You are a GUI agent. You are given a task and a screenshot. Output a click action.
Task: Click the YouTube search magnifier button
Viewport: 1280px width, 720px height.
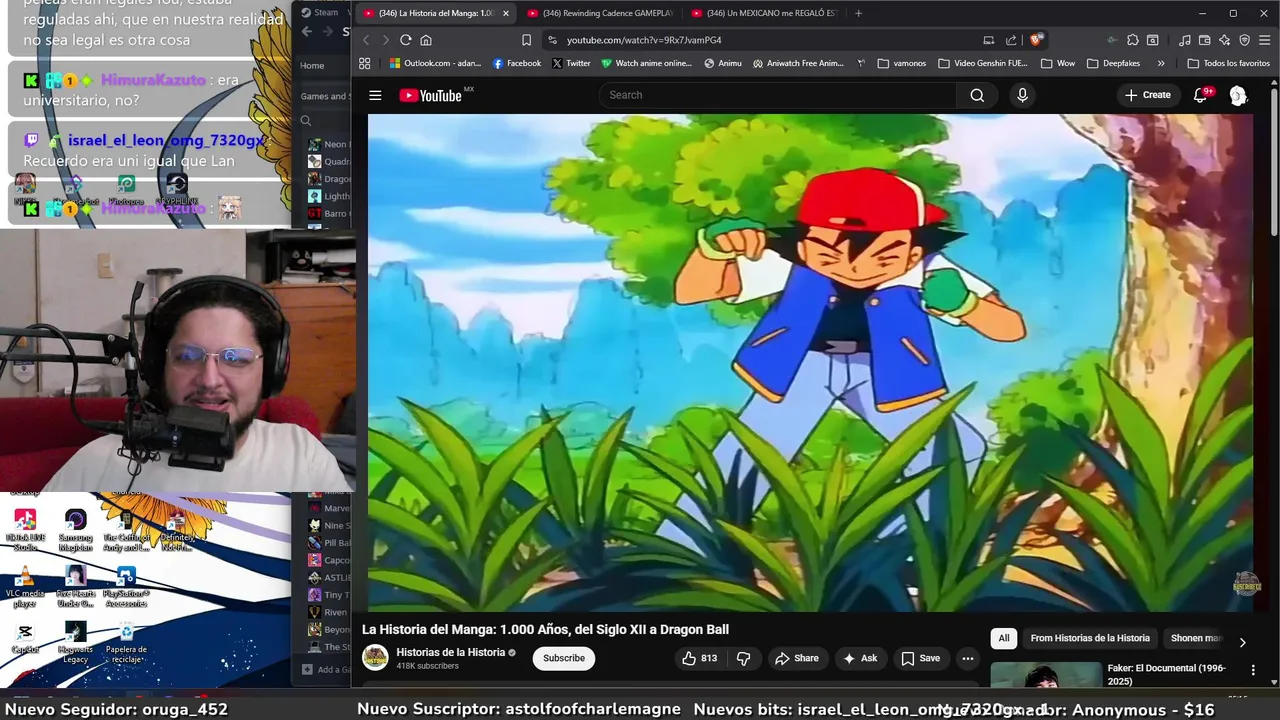[x=977, y=95]
